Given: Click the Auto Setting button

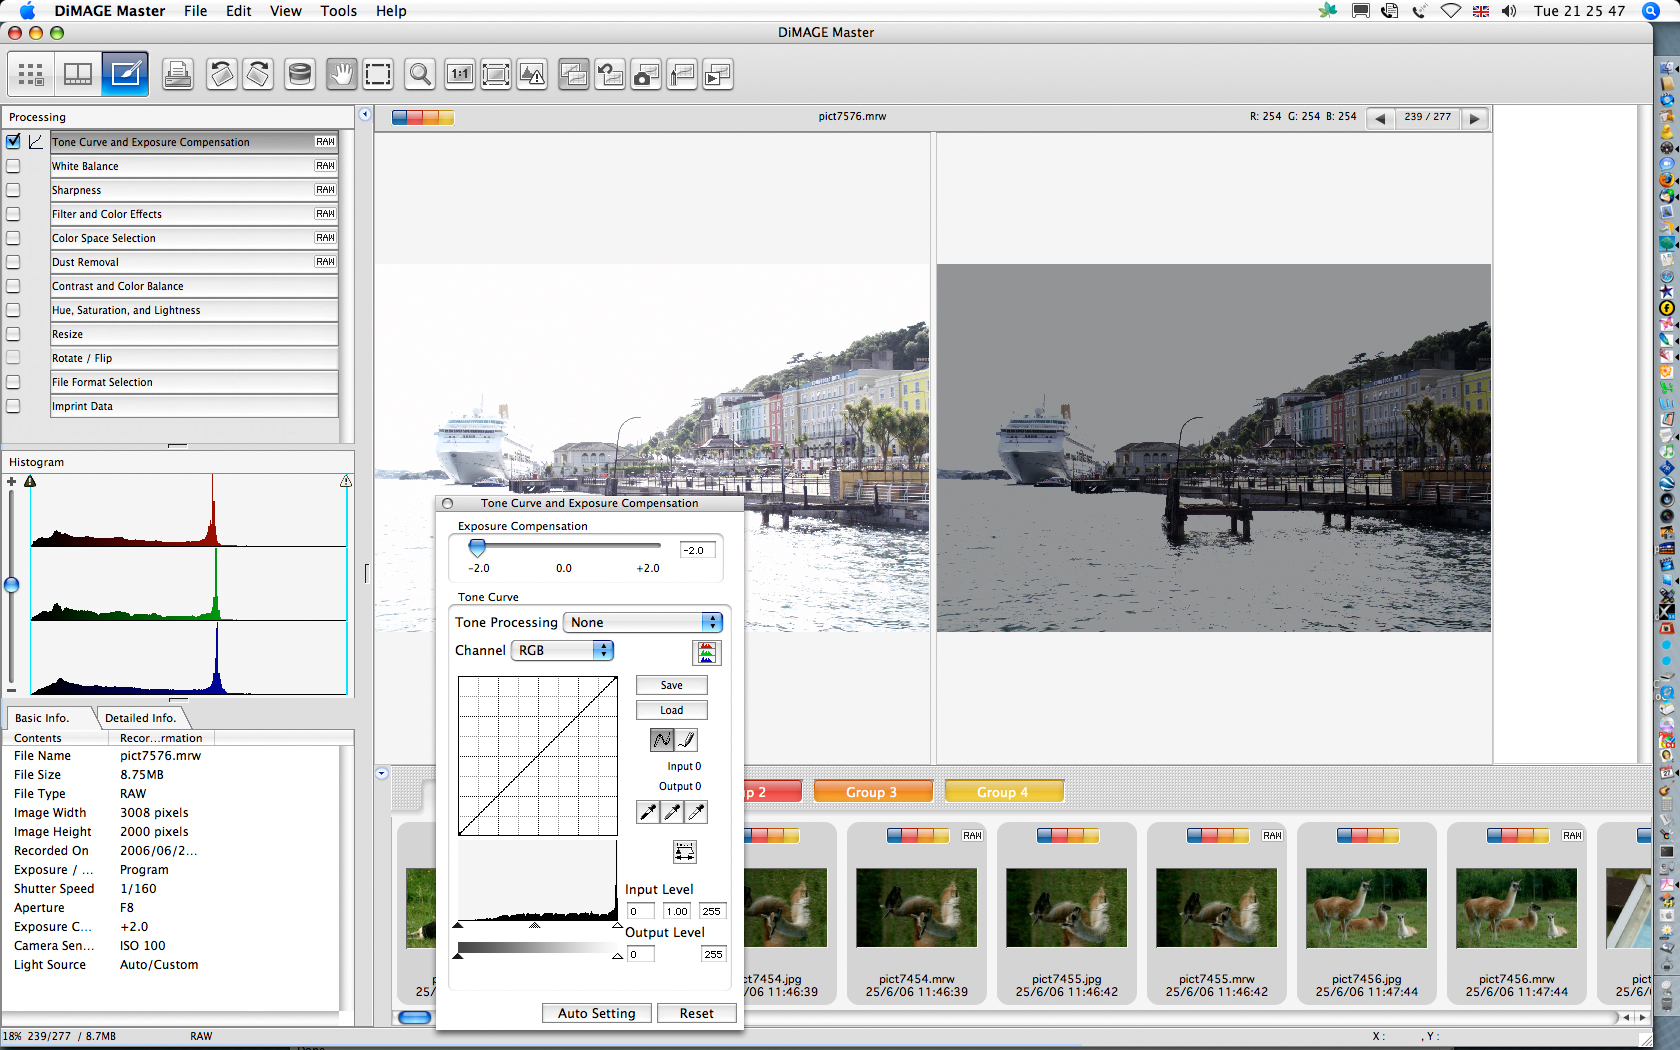Looking at the screenshot, I should [597, 1013].
